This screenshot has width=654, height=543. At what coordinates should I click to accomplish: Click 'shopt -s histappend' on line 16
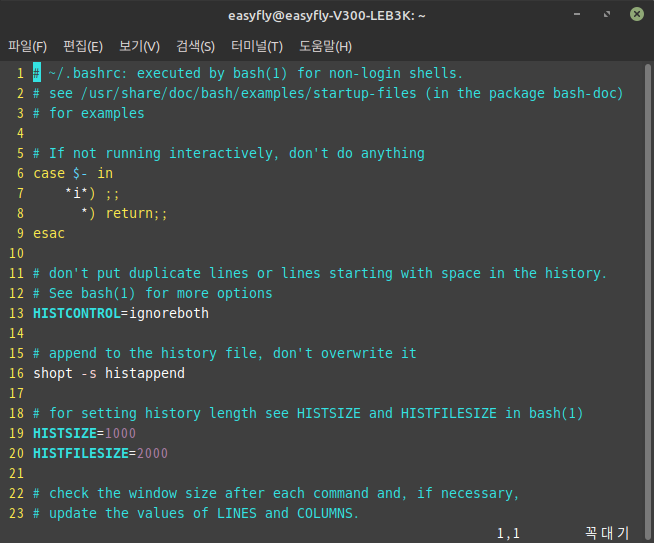[x=109, y=373]
